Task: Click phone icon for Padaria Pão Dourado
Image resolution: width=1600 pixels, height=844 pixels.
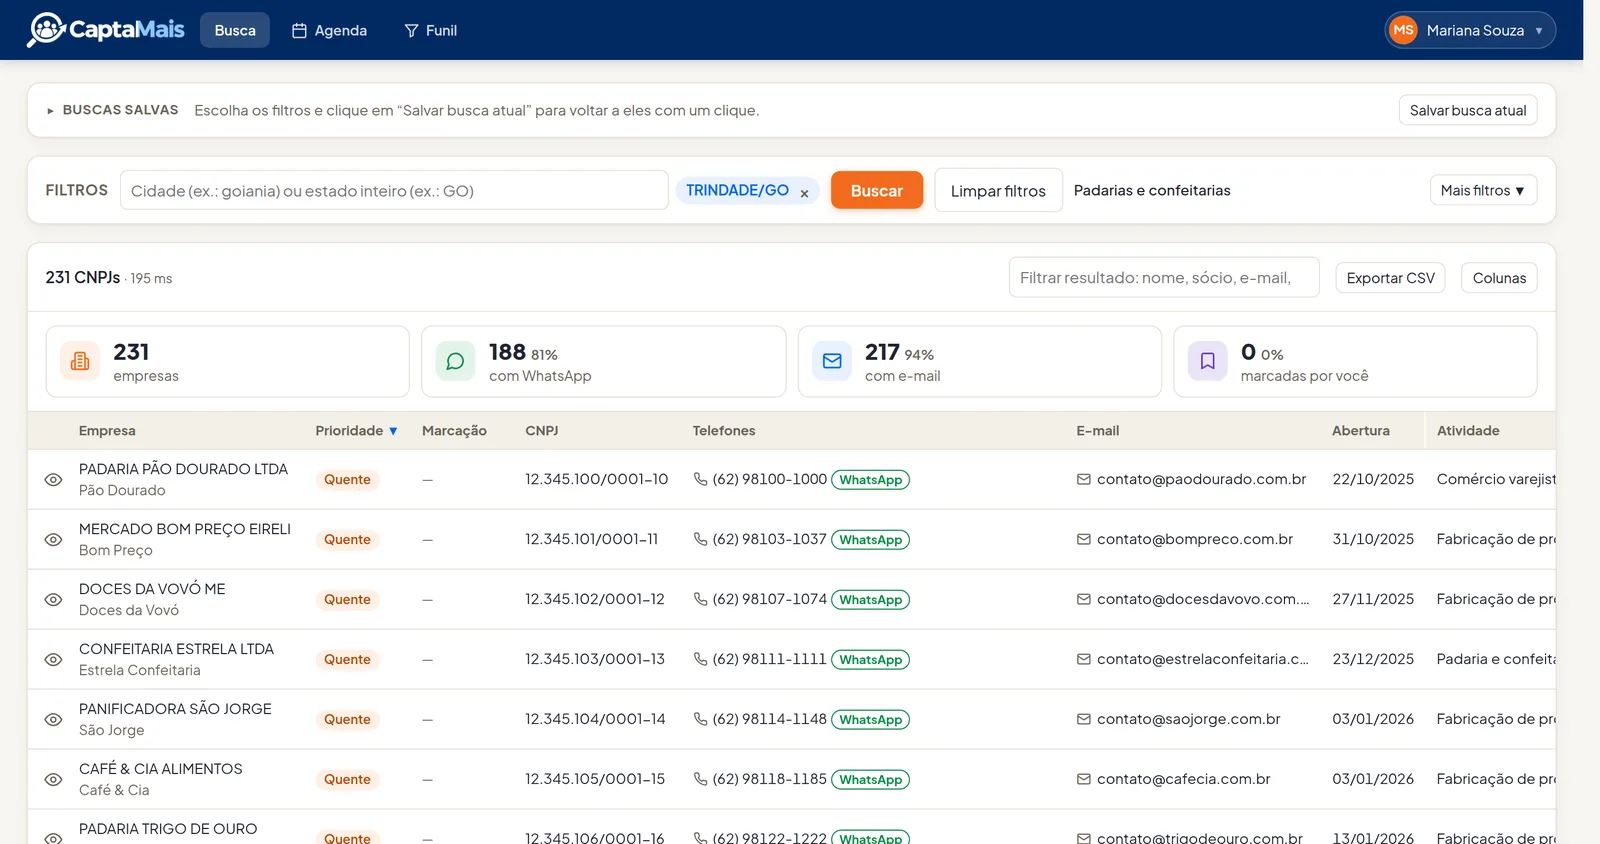Action: [x=700, y=479]
